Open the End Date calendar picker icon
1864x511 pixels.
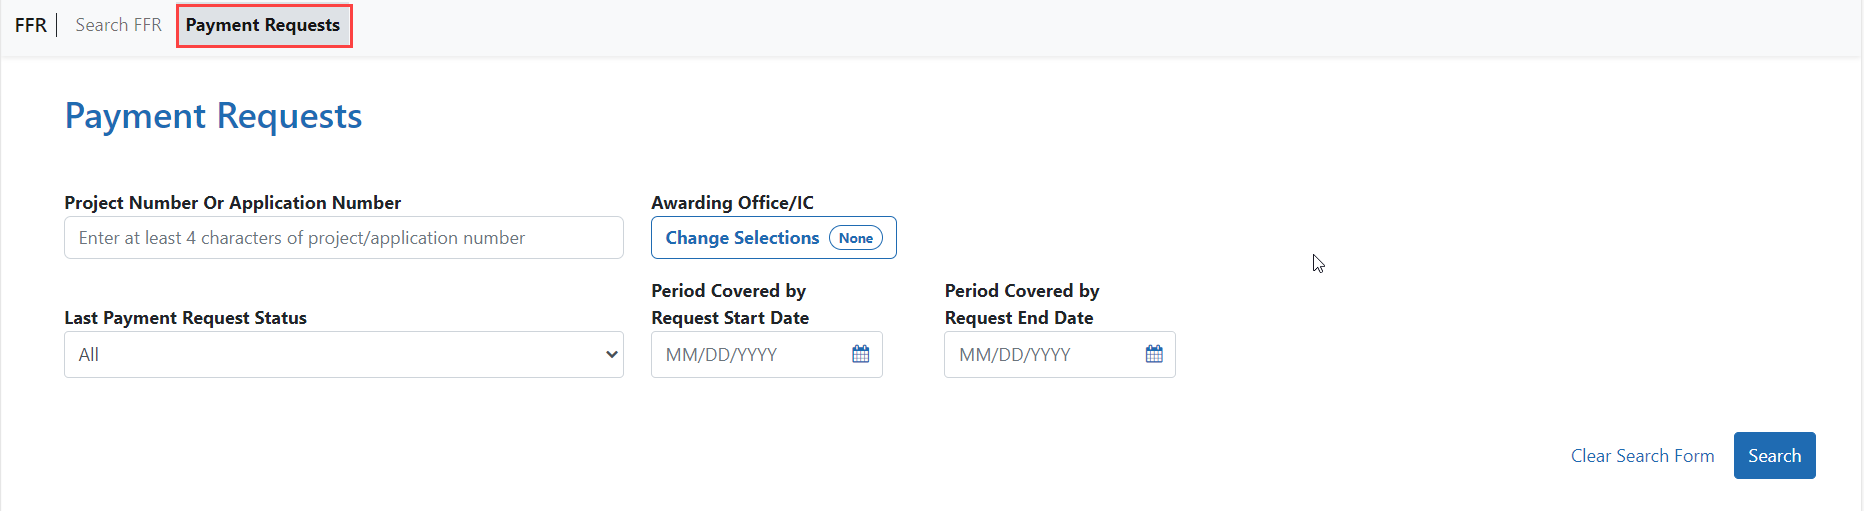pyautogui.click(x=1154, y=354)
